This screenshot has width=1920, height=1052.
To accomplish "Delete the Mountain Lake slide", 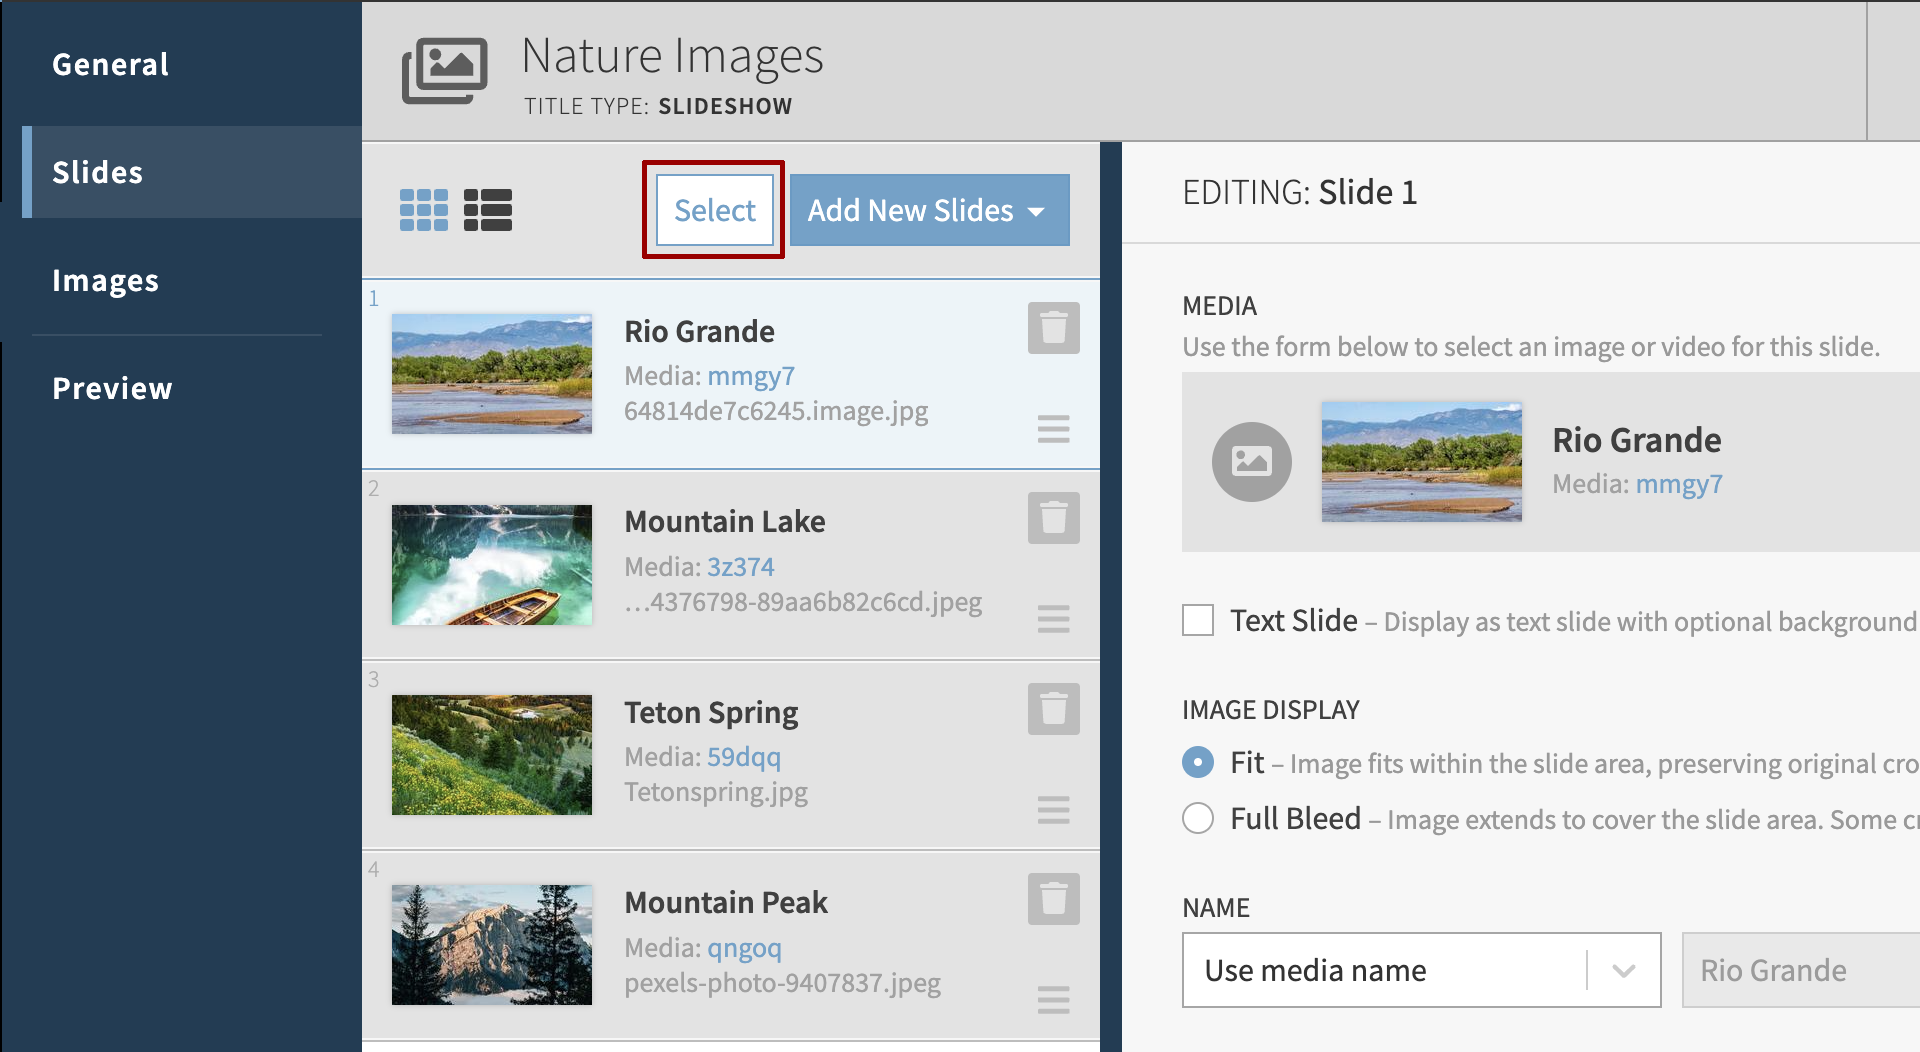I will 1053,517.
